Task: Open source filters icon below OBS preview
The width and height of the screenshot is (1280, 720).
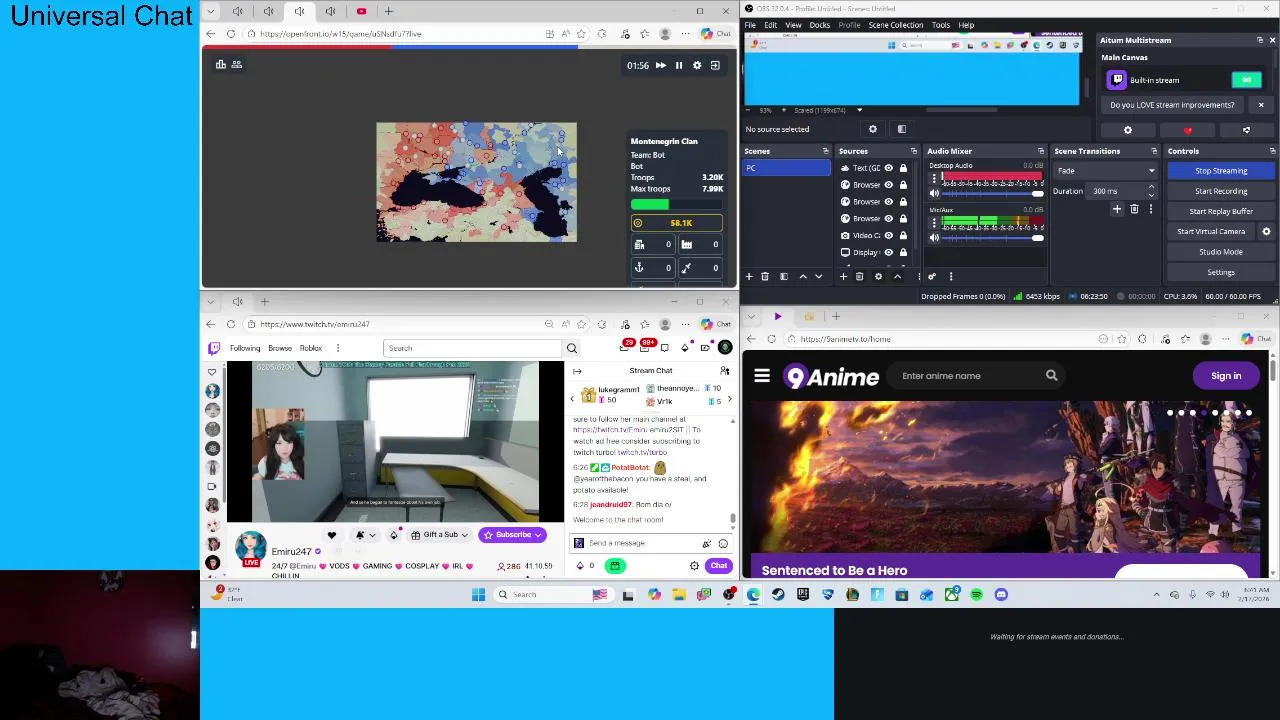Action: pyautogui.click(x=901, y=129)
